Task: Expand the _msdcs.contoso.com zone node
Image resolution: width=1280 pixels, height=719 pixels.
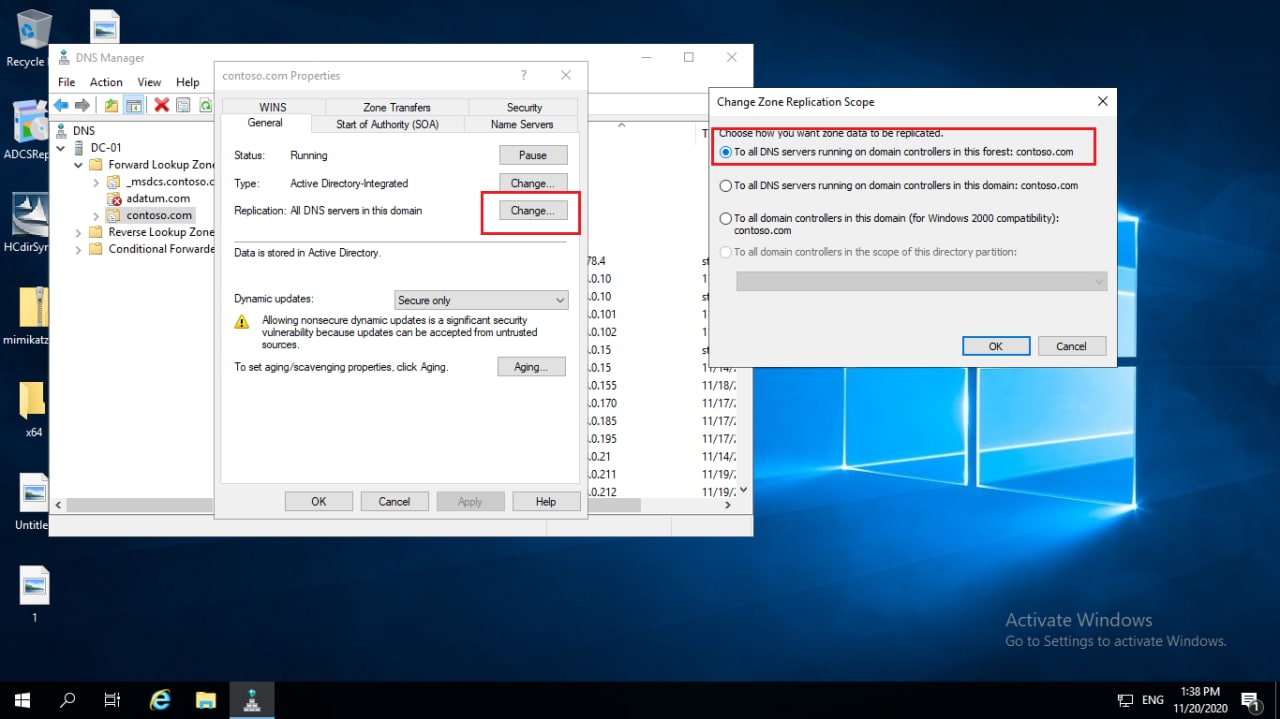Action: pyautogui.click(x=97, y=182)
